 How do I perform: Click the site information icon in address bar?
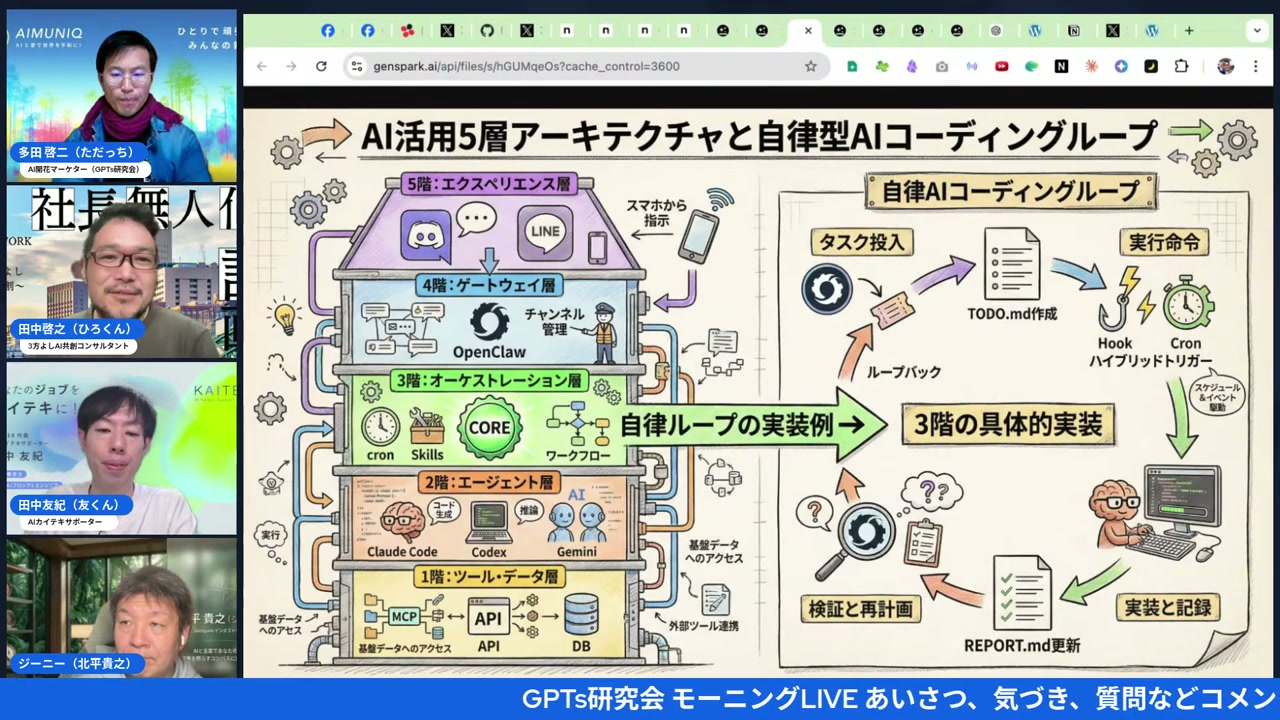click(357, 66)
